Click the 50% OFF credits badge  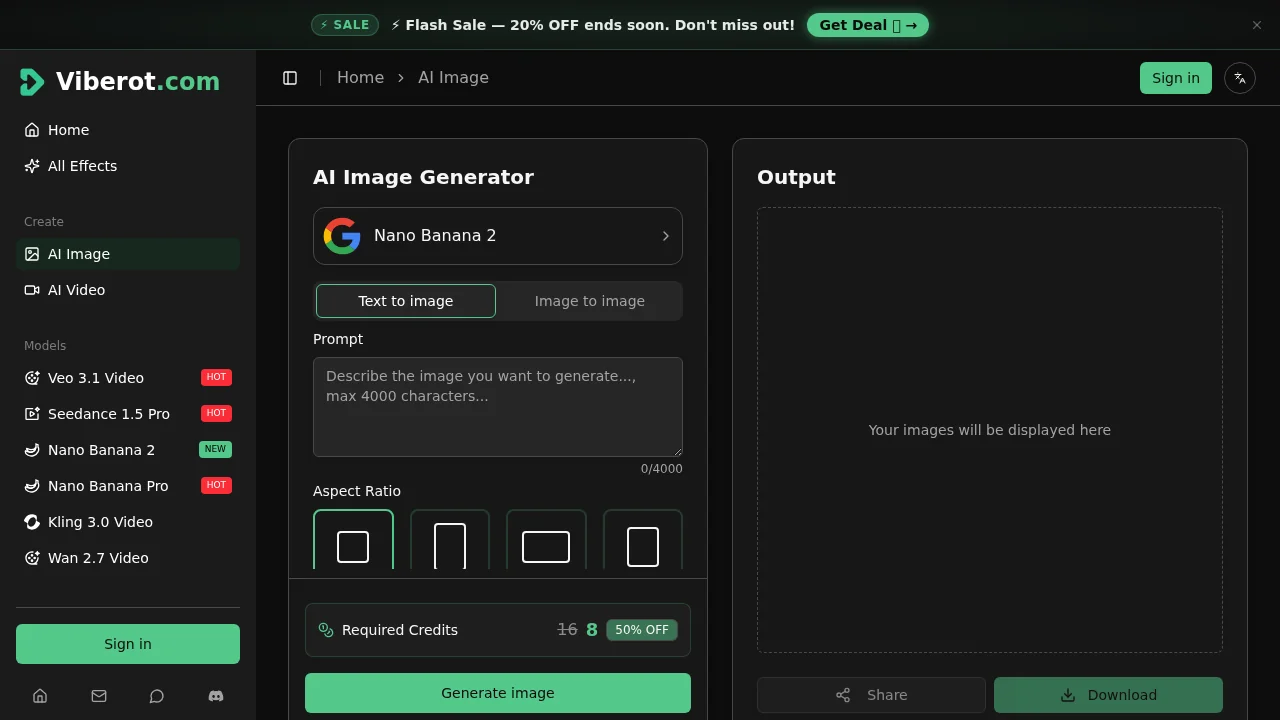[641, 630]
